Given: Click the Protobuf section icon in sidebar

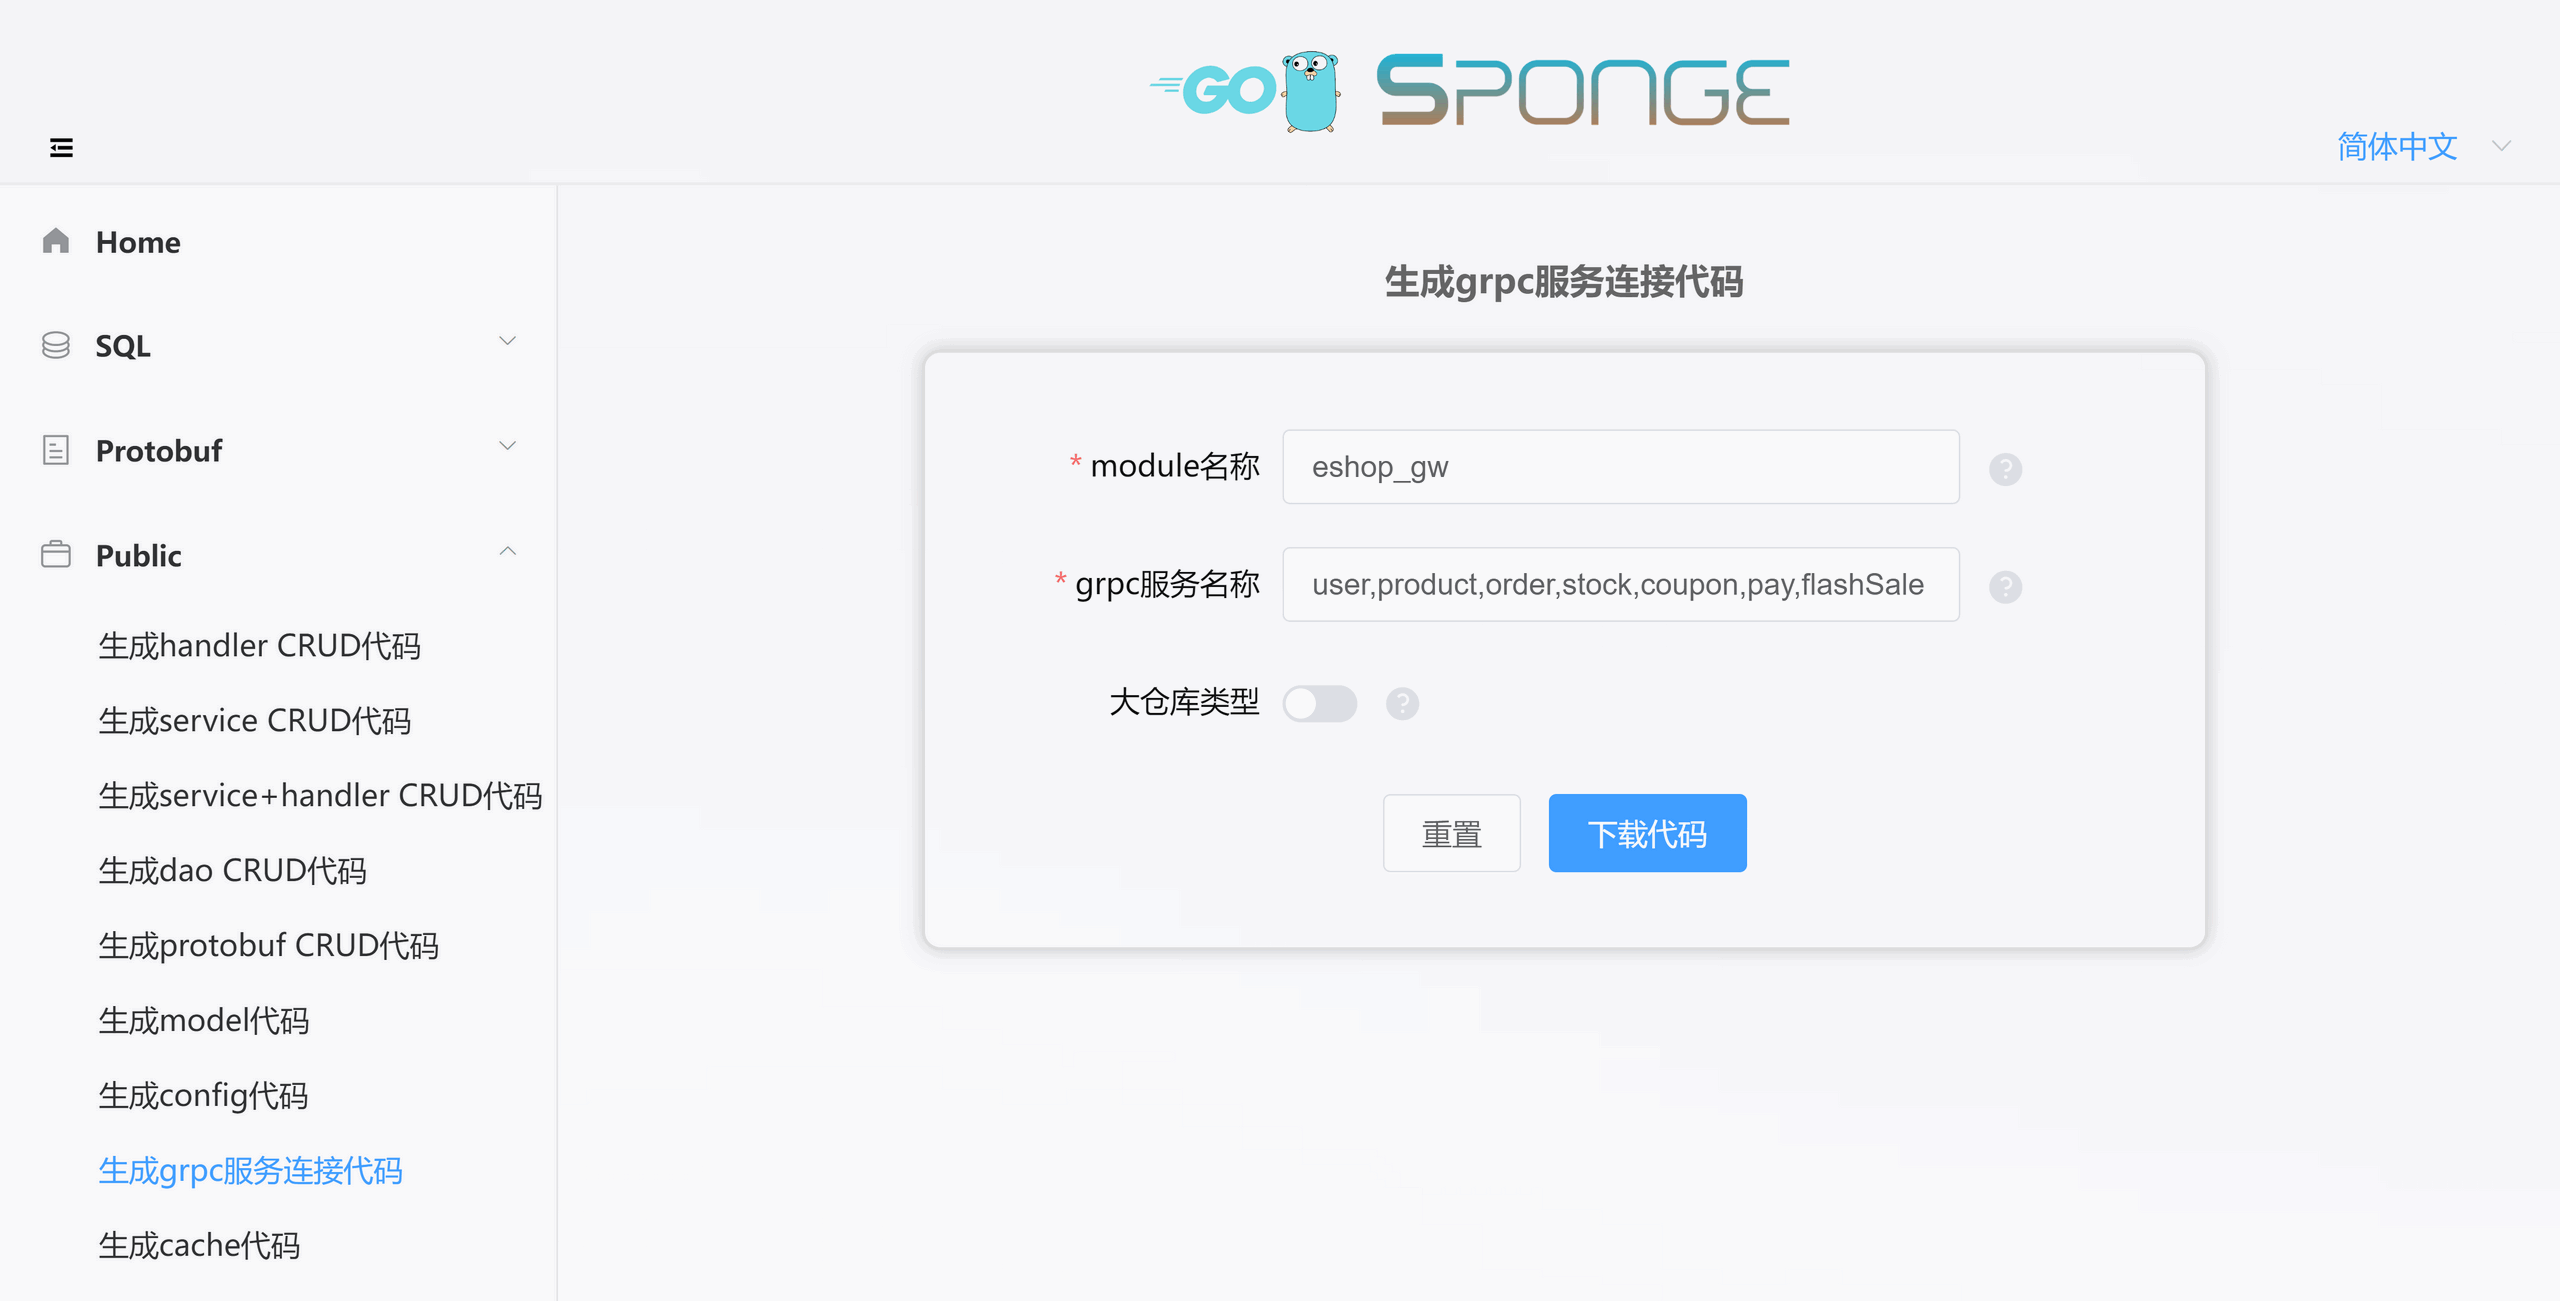Looking at the screenshot, I should (x=55, y=450).
